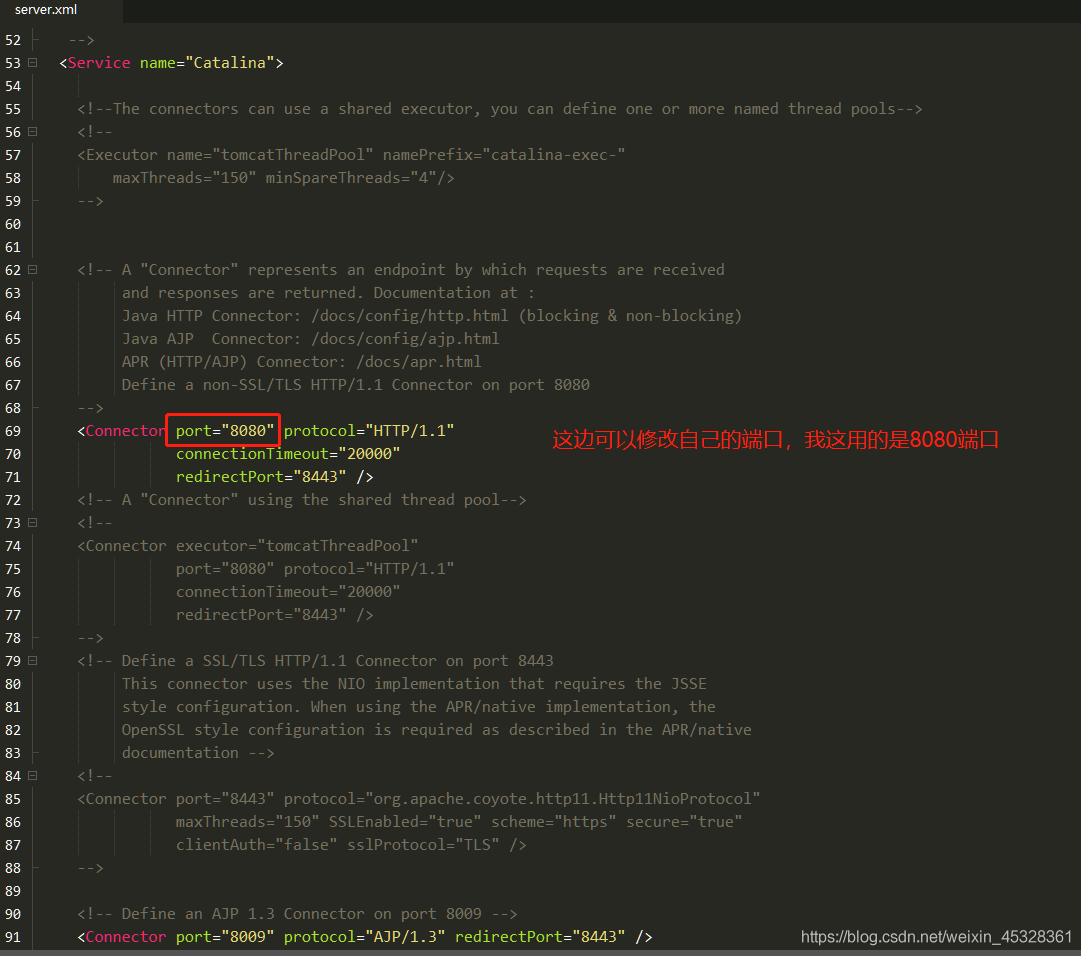
Task: Click line number 53 in the gutter
Action: (x=13, y=63)
